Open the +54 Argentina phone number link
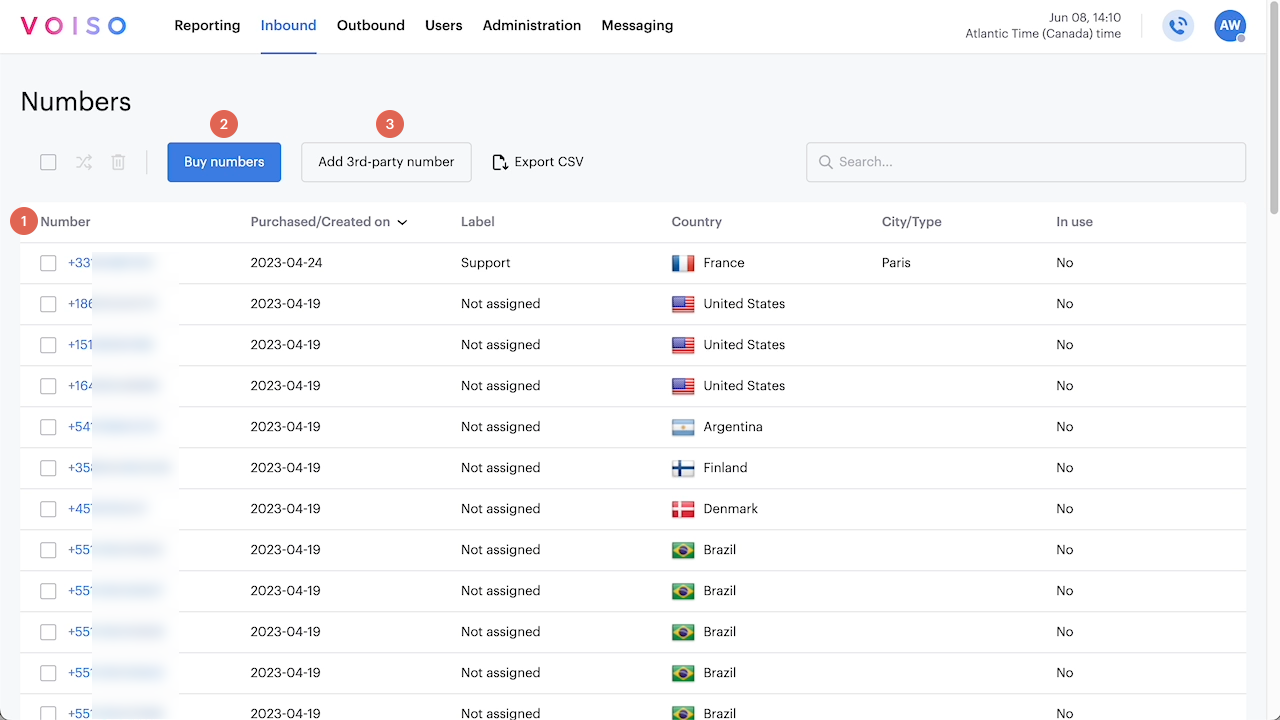 [x=112, y=427]
